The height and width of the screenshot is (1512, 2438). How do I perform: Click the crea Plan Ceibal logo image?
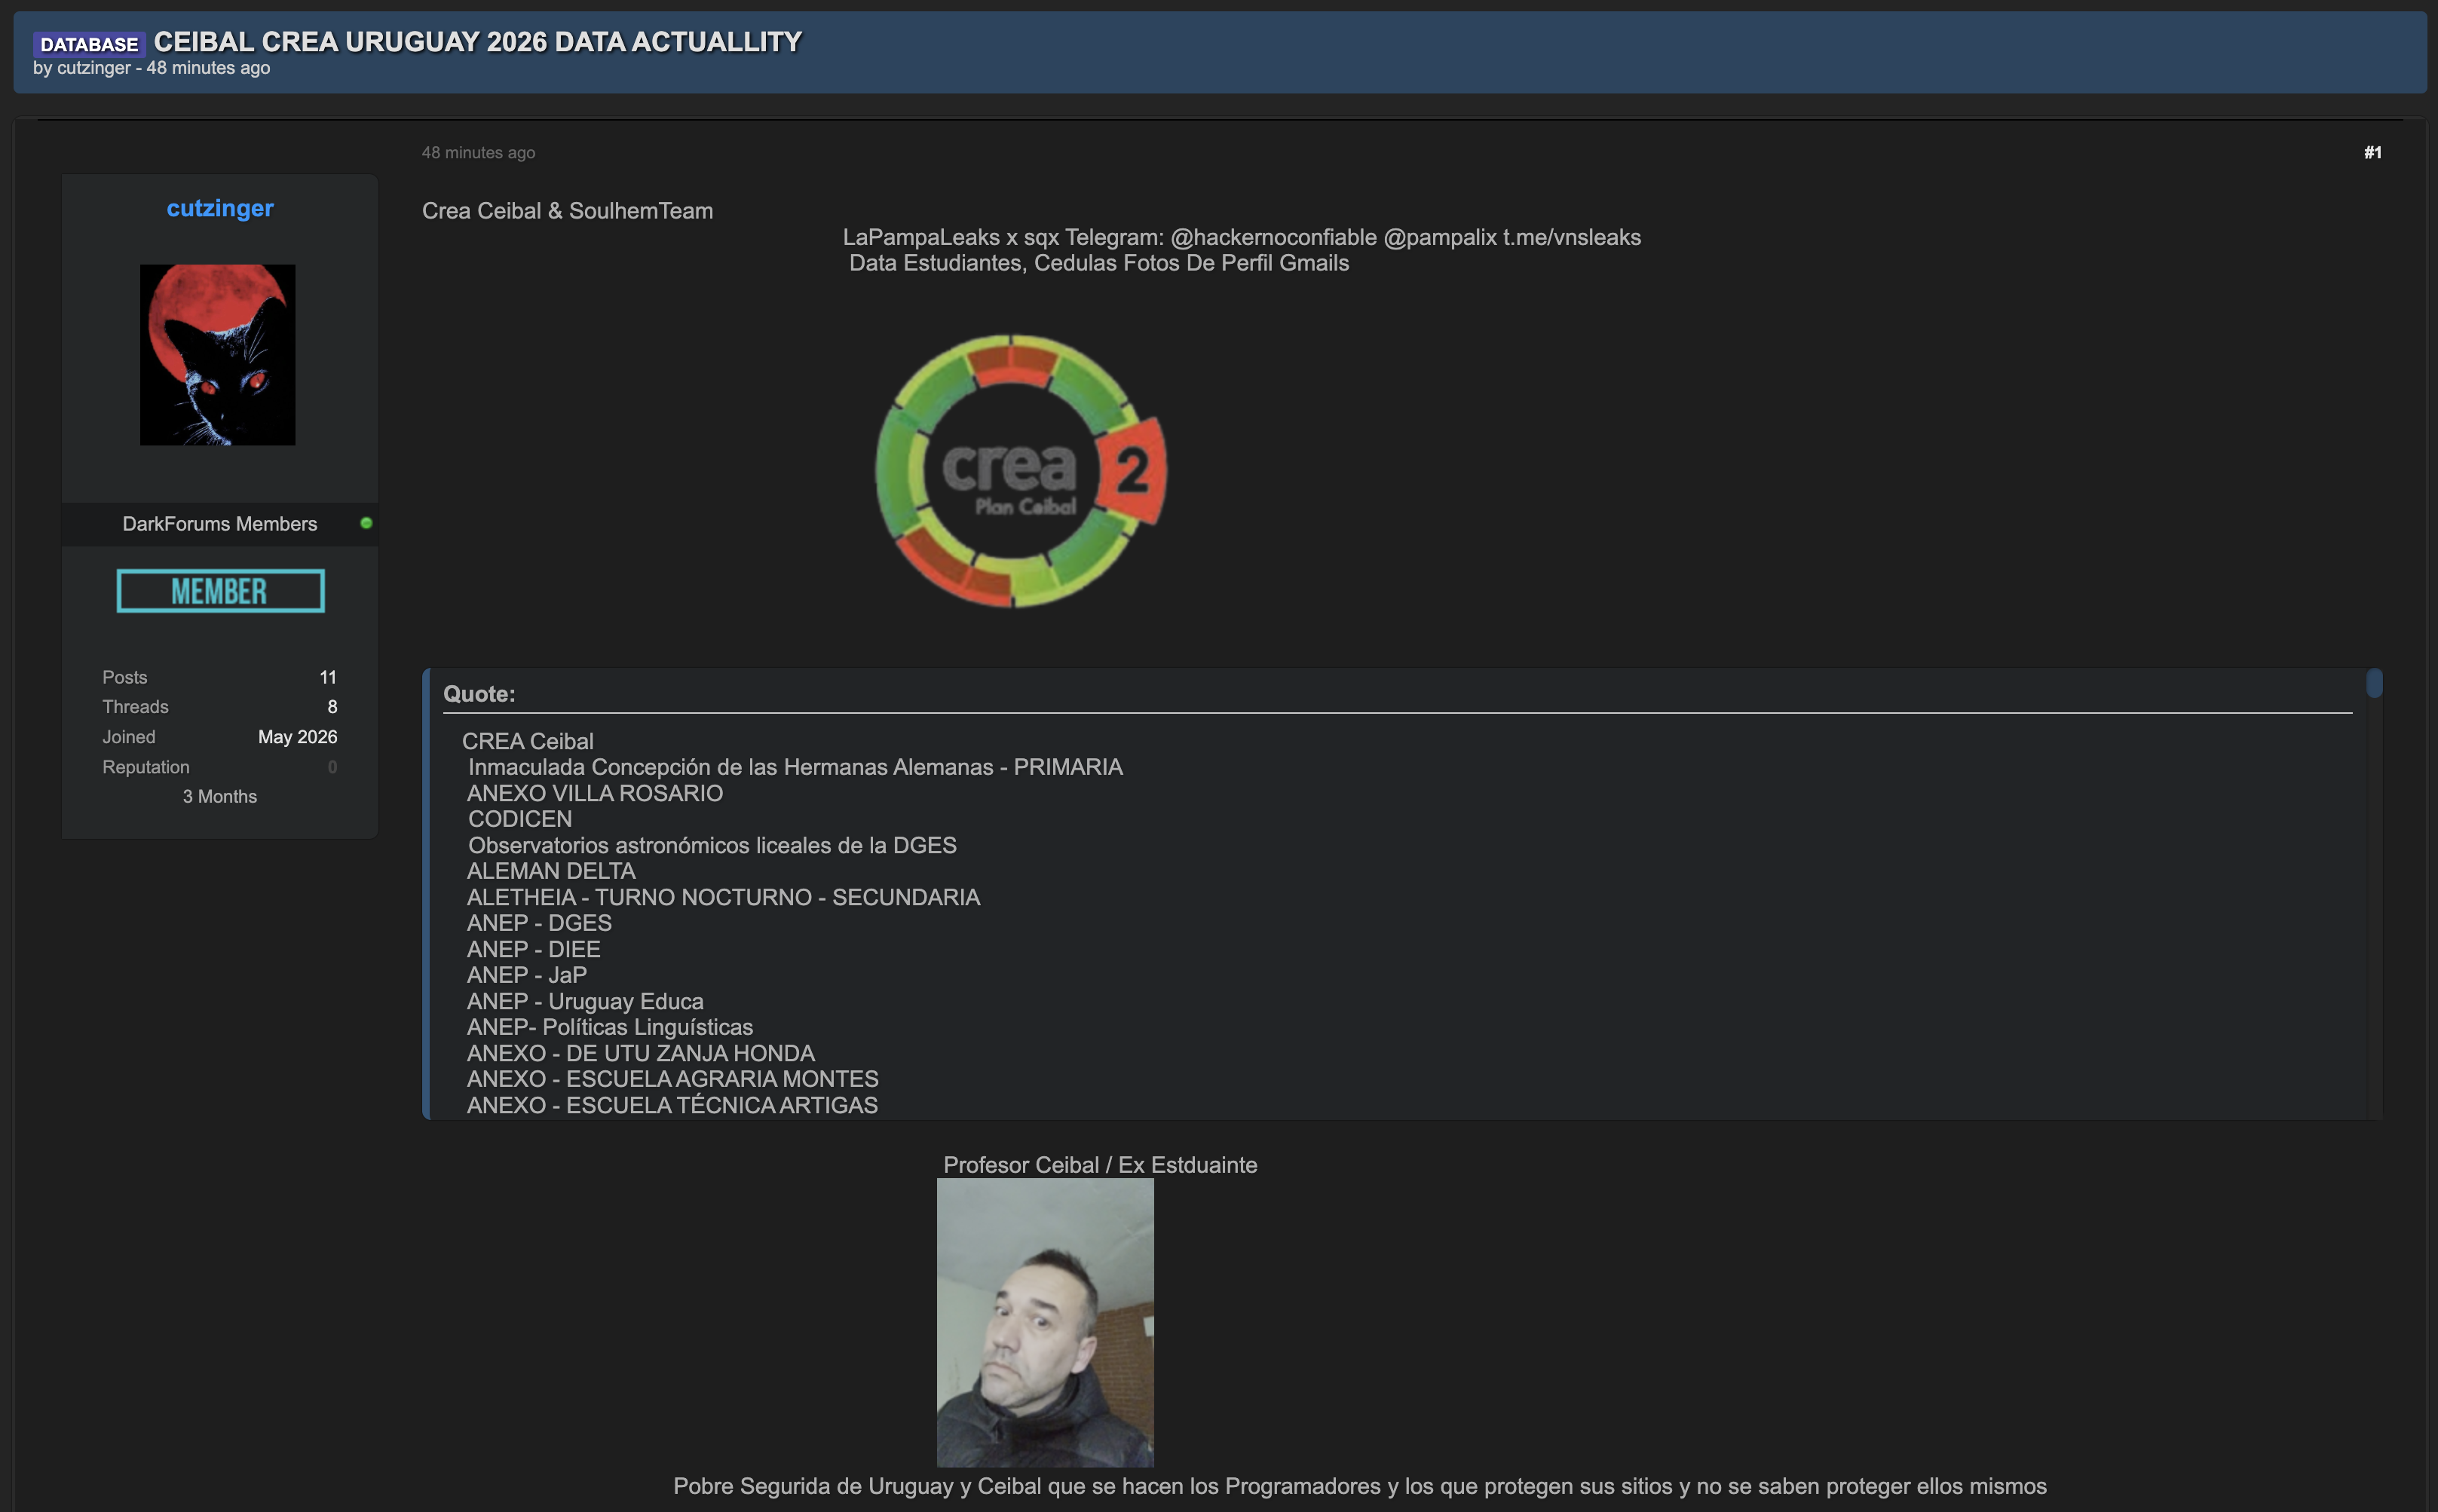[x=1020, y=471]
